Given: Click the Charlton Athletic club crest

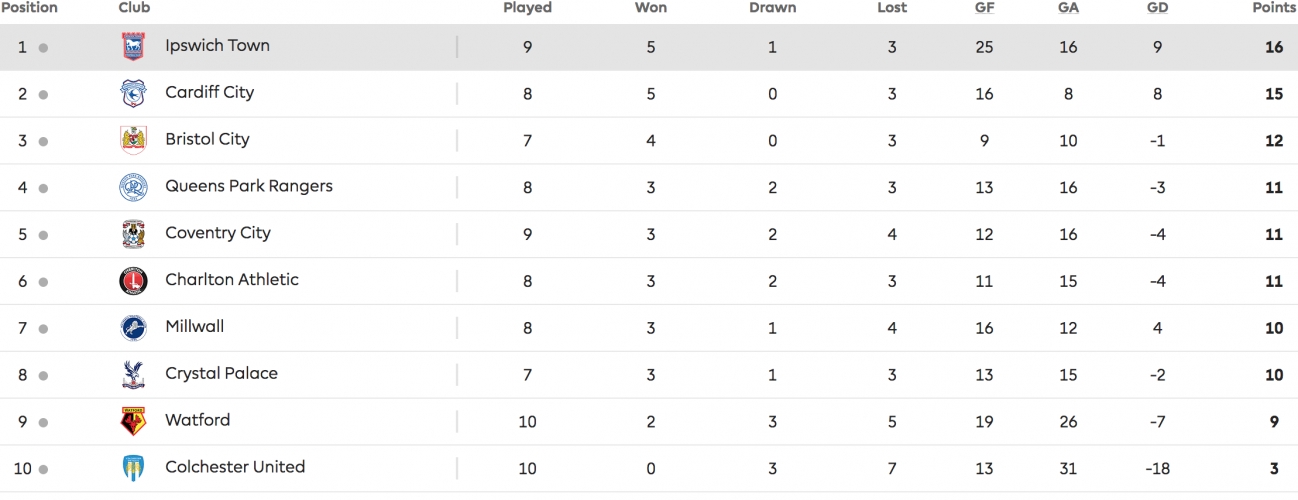Looking at the screenshot, I should pyautogui.click(x=133, y=281).
